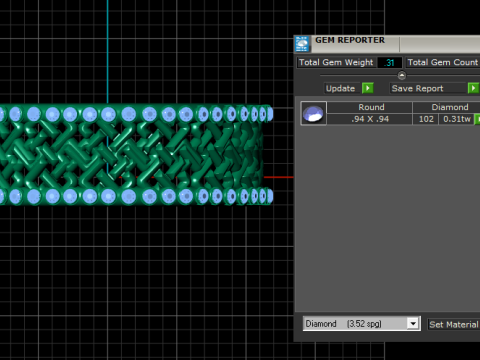
Task: Click the green arrow next to 0.31tw
Action: 477,119
